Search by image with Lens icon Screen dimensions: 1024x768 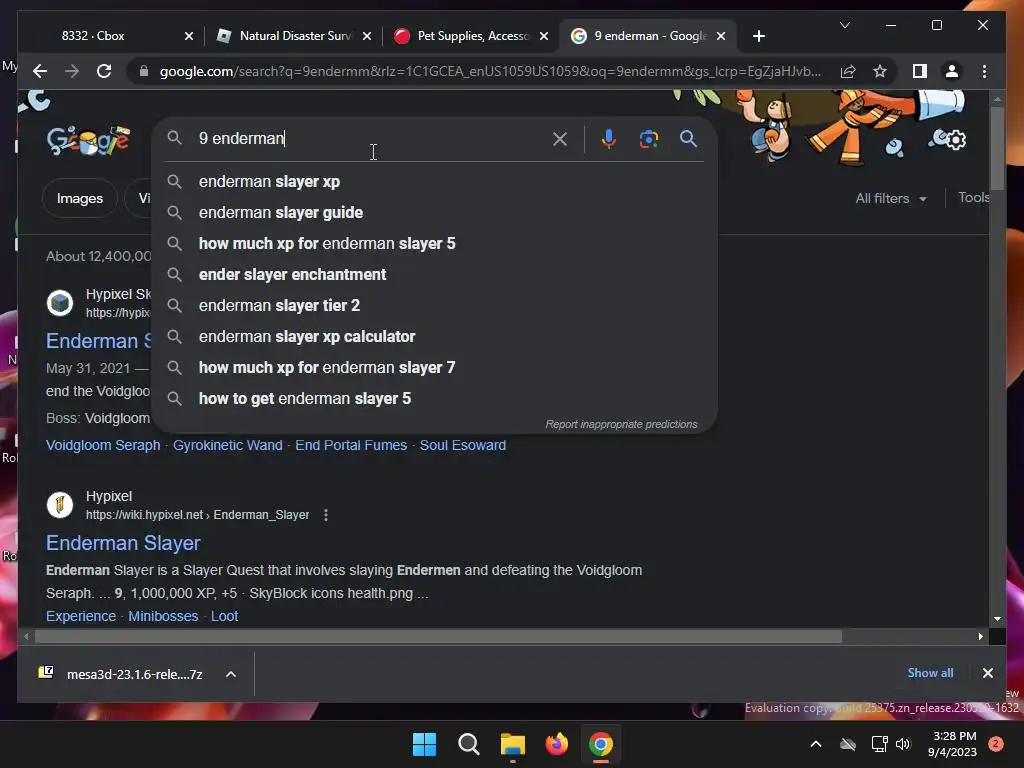[648, 138]
